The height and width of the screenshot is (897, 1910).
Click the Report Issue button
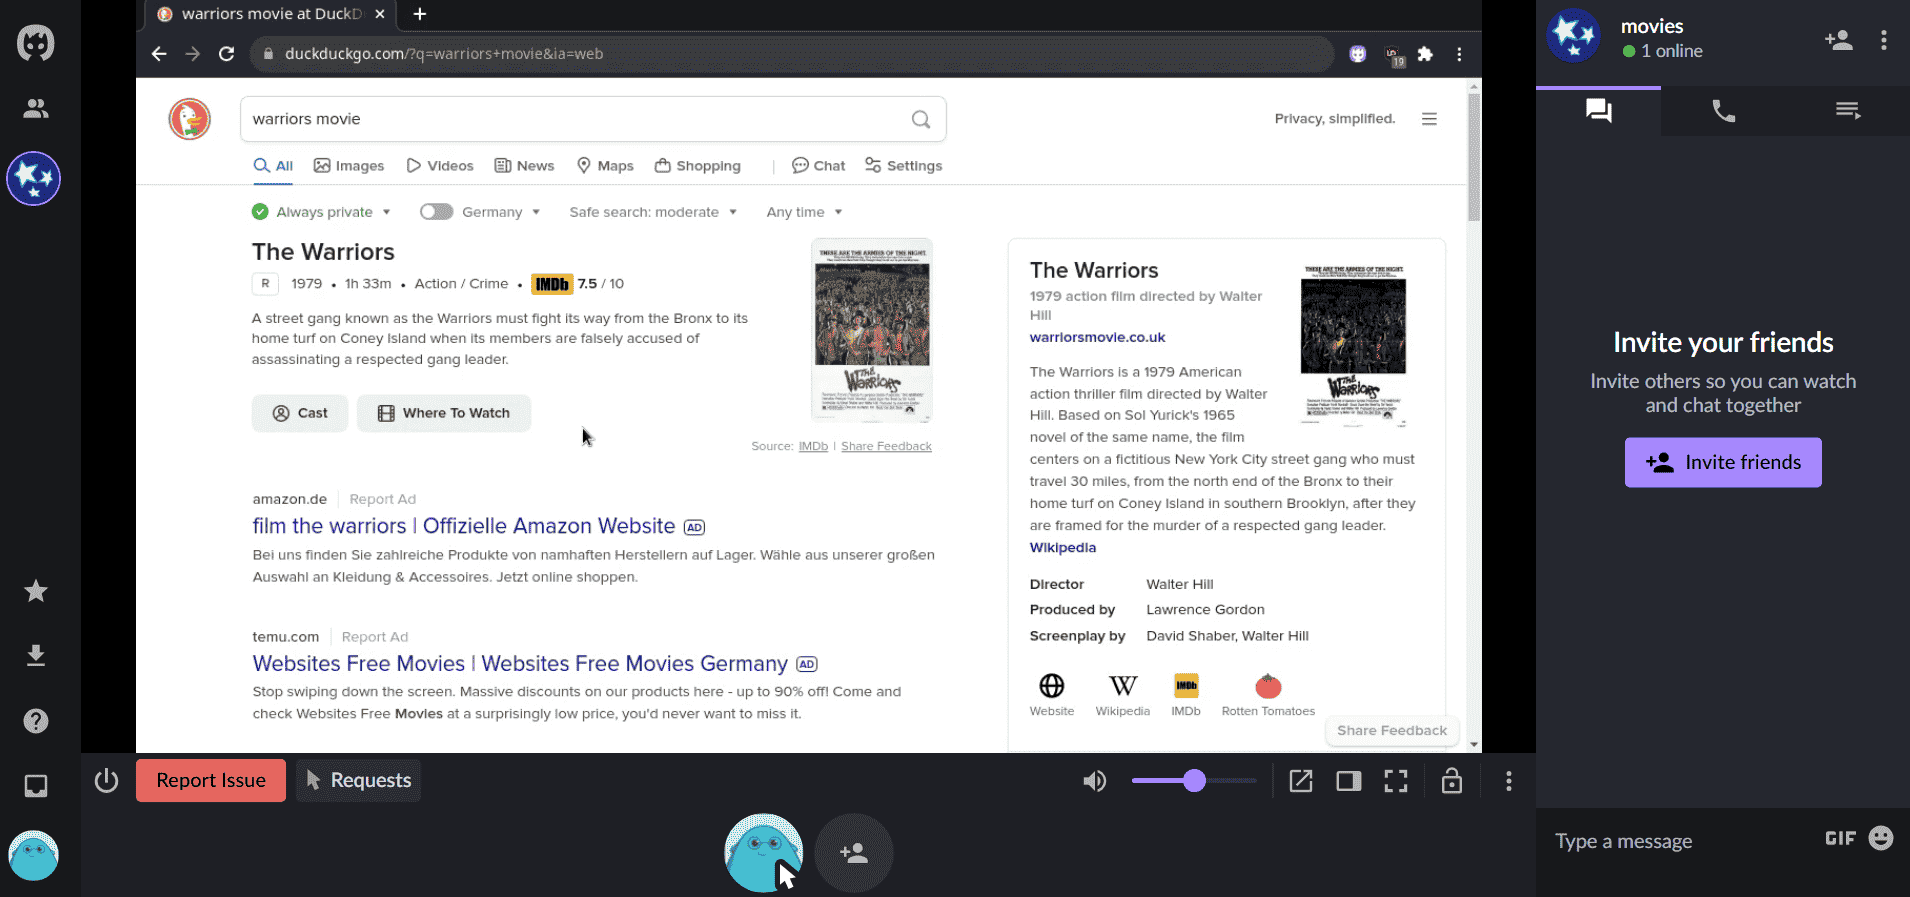211,780
